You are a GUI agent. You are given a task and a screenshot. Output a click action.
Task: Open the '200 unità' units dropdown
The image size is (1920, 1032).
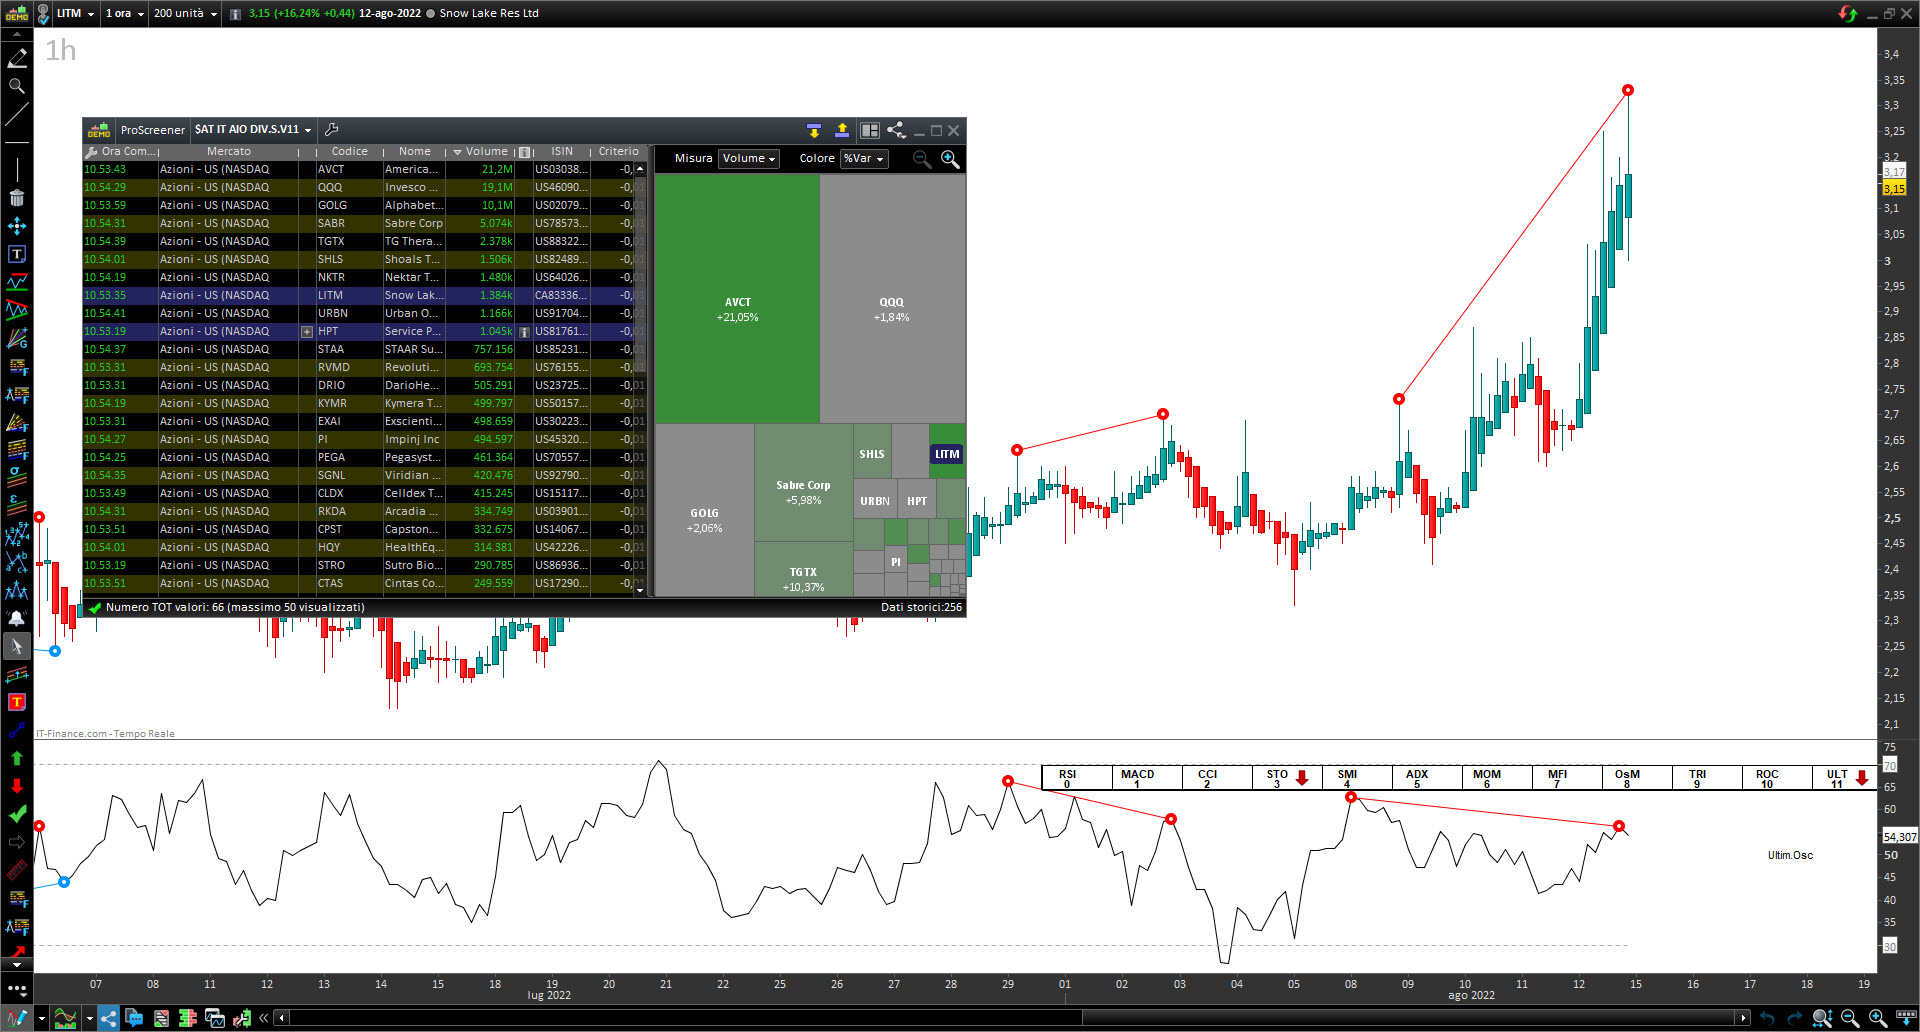[185, 14]
